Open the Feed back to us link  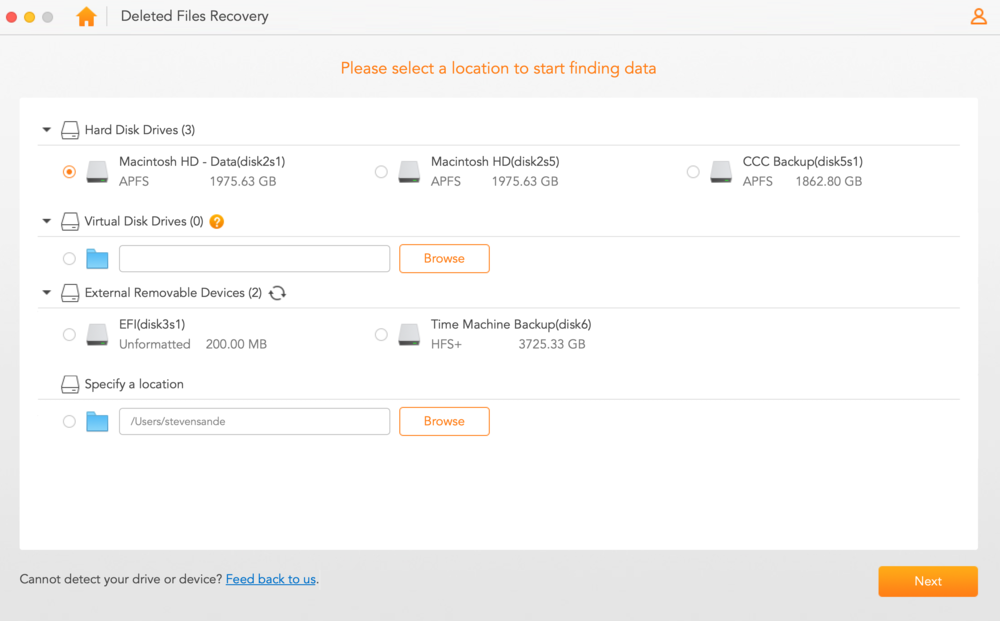[271, 579]
